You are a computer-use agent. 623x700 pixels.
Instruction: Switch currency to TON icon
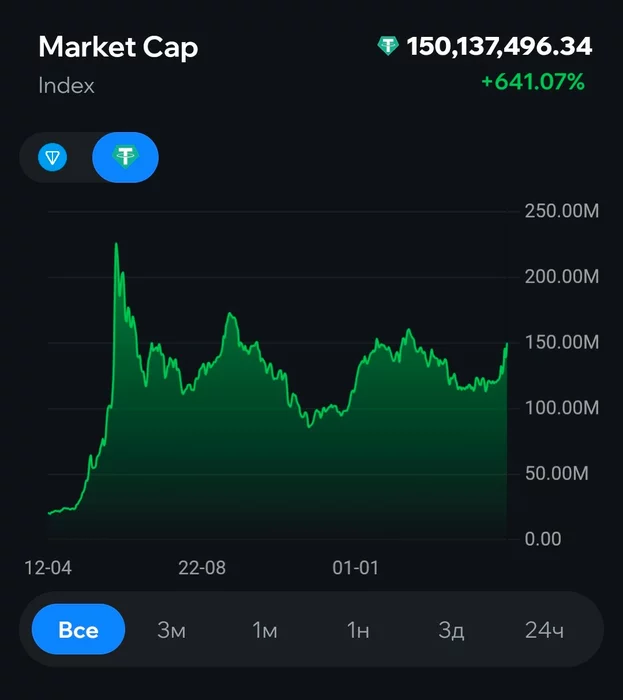pos(52,157)
